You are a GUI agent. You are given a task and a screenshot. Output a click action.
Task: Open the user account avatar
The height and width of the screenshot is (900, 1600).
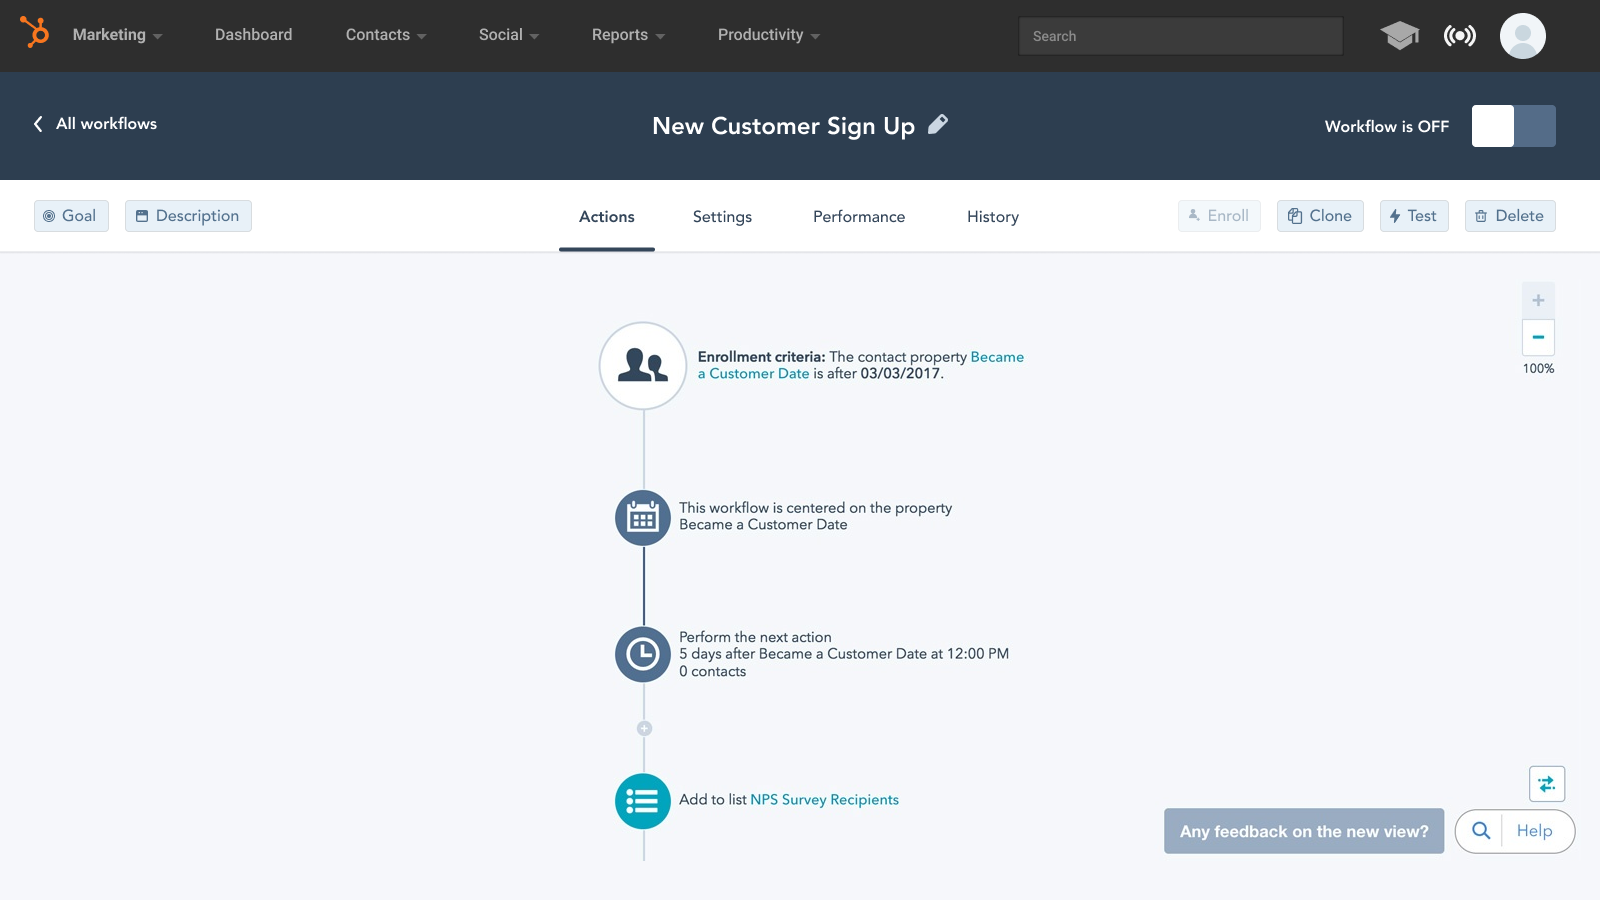pyautogui.click(x=1522, y=36)
